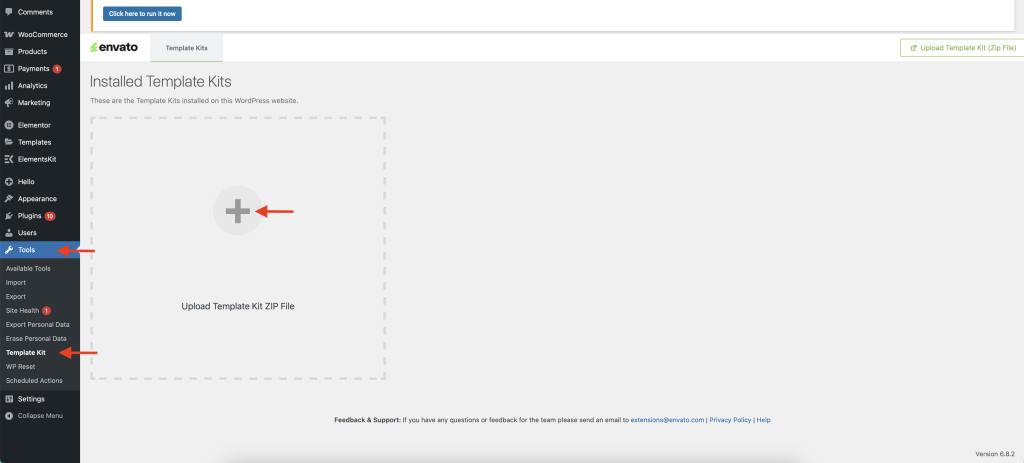The image size is (1024, 463).
Task: Go to Site Health
Action: coord(23,311)
